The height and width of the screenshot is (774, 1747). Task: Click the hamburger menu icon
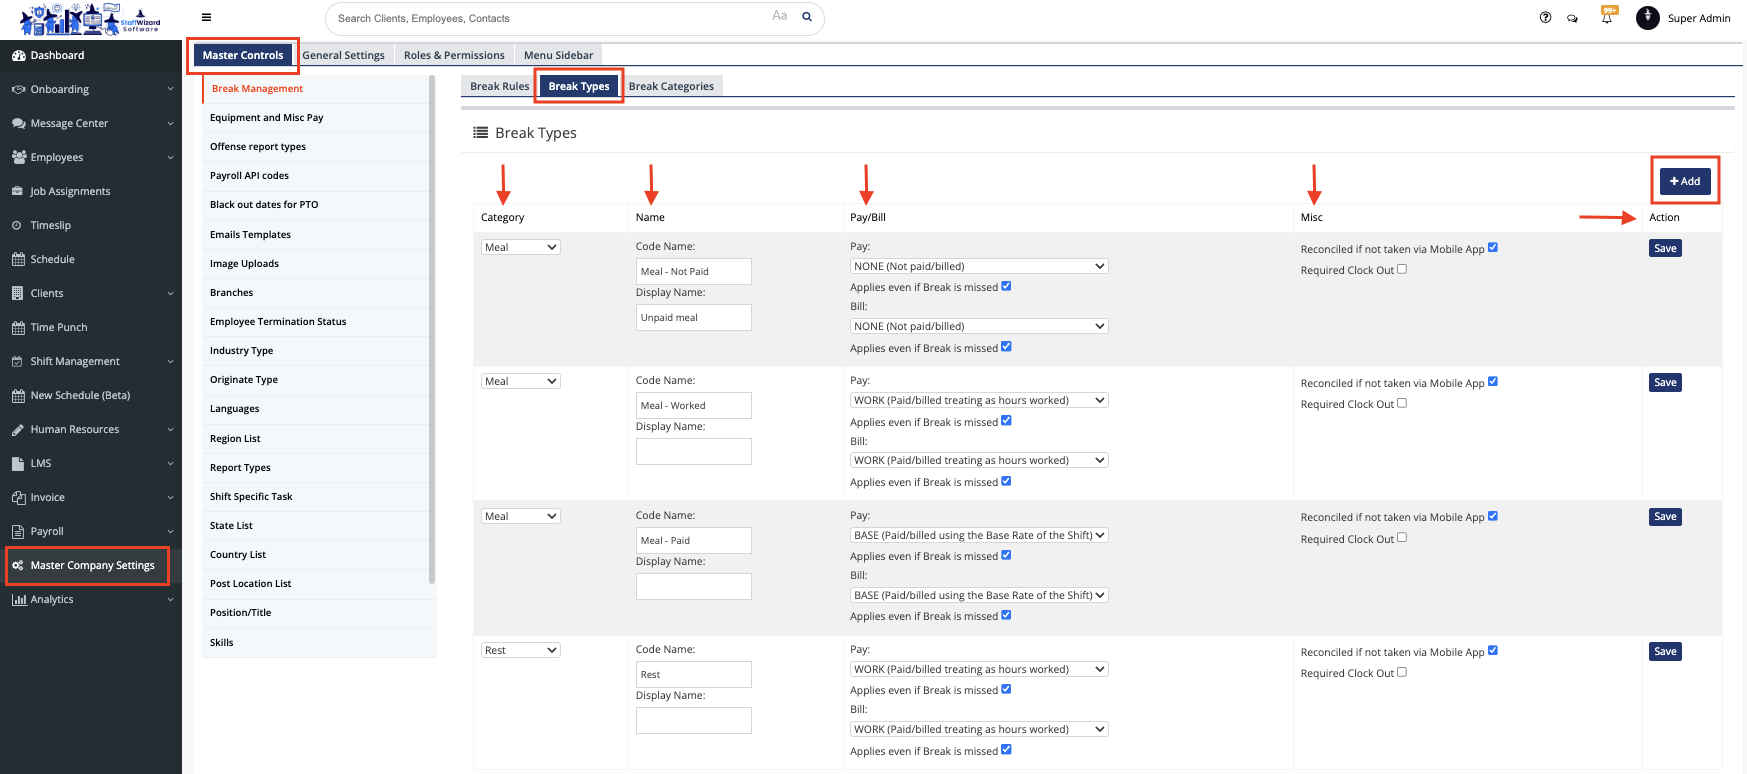(x=206, y=17)
